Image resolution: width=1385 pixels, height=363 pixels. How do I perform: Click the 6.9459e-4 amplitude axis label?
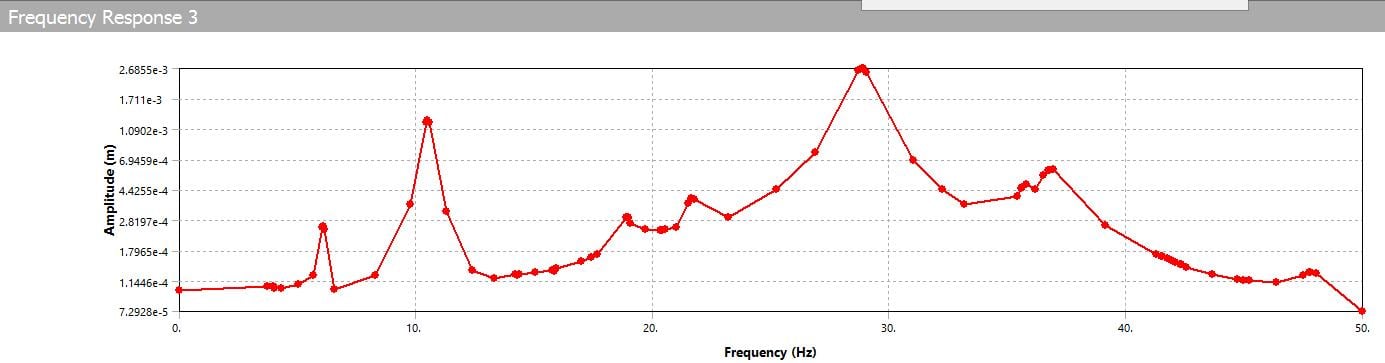tap(143, 161)
